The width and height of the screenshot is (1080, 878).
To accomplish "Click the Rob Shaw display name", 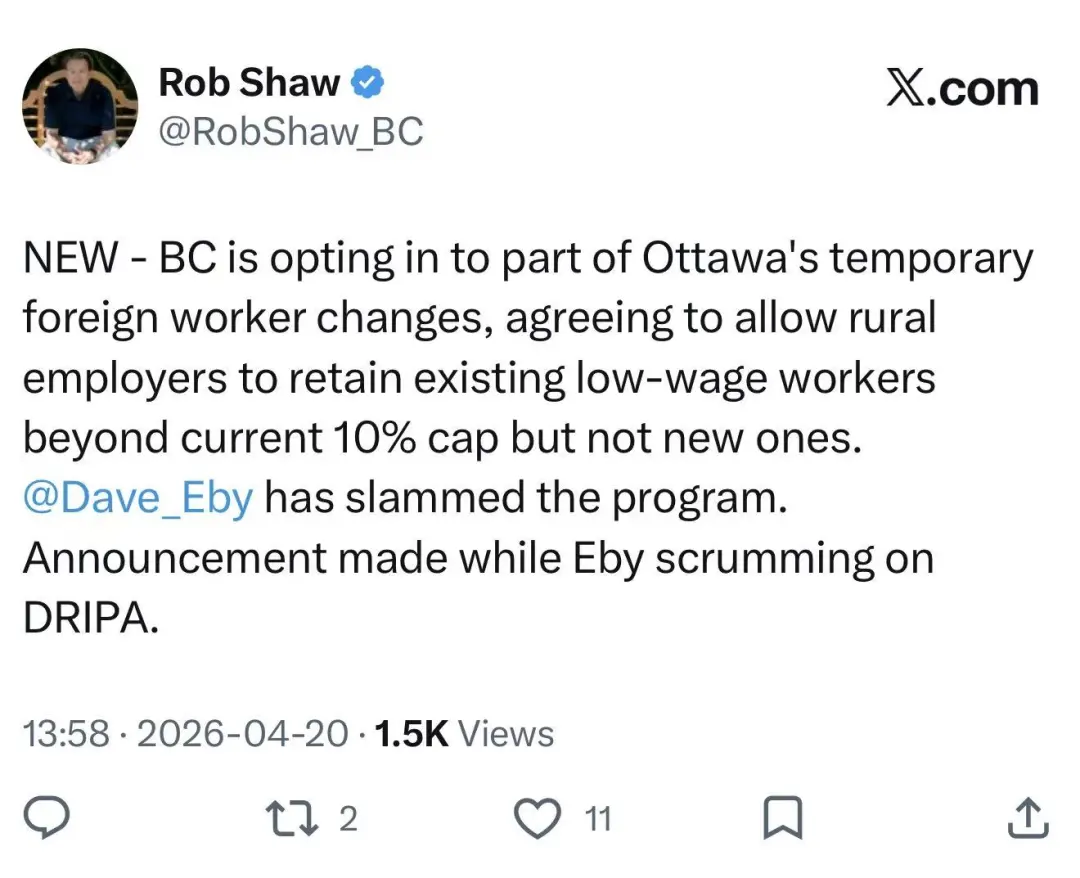I will pos(249,84).
